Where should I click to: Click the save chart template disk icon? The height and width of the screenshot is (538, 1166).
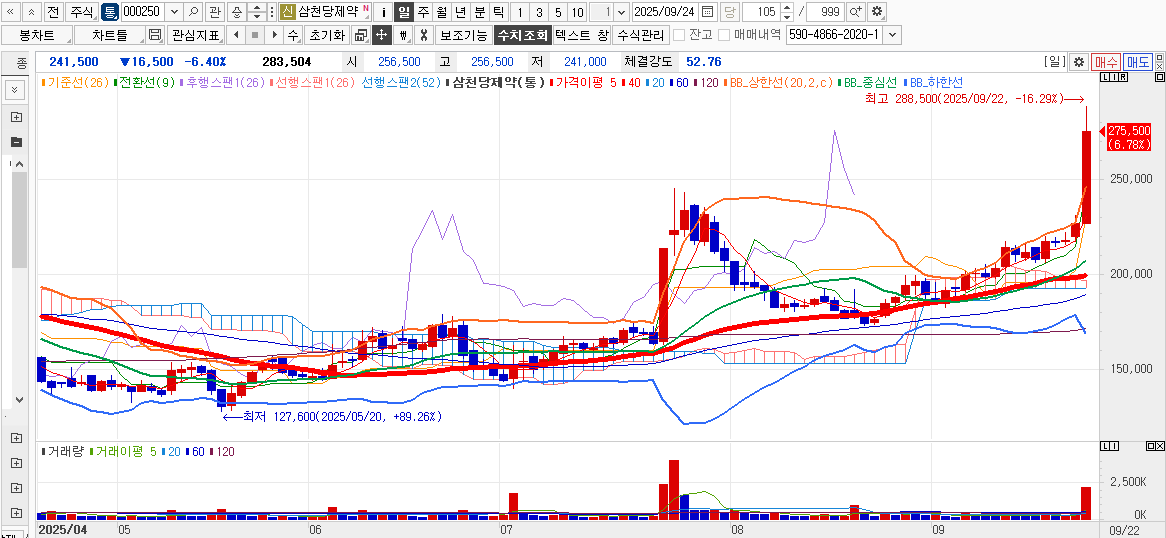(154, 35)
